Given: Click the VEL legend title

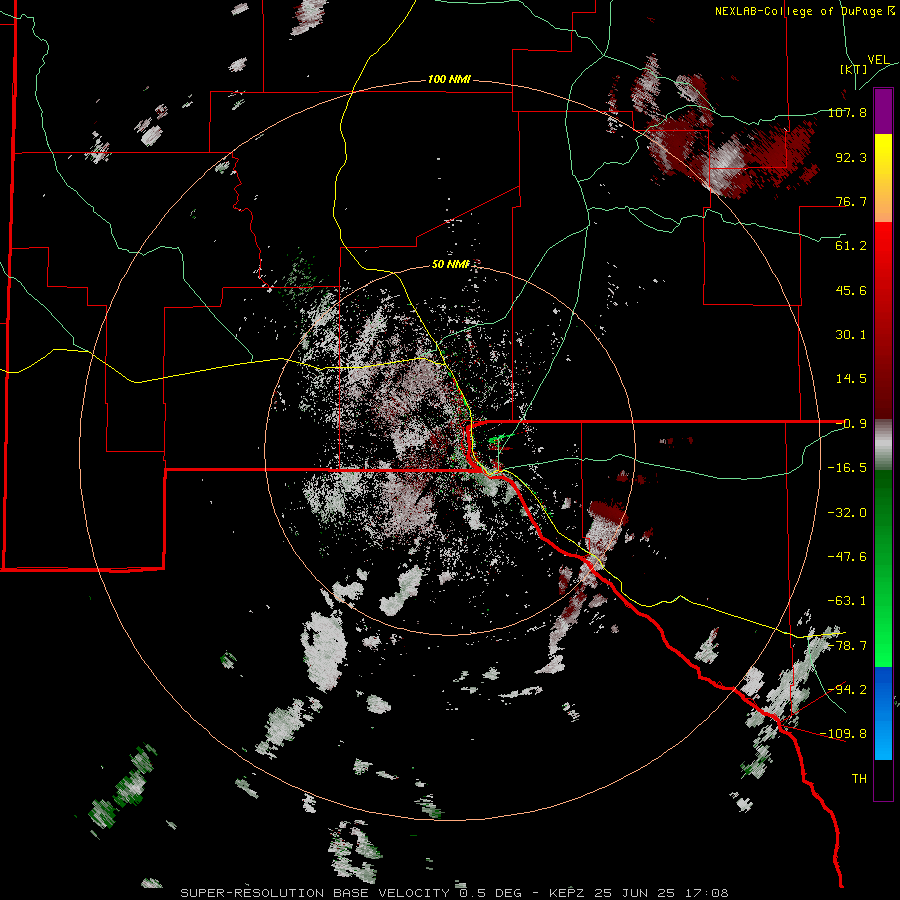Looking at the screenshot, I should coord(878,60).
